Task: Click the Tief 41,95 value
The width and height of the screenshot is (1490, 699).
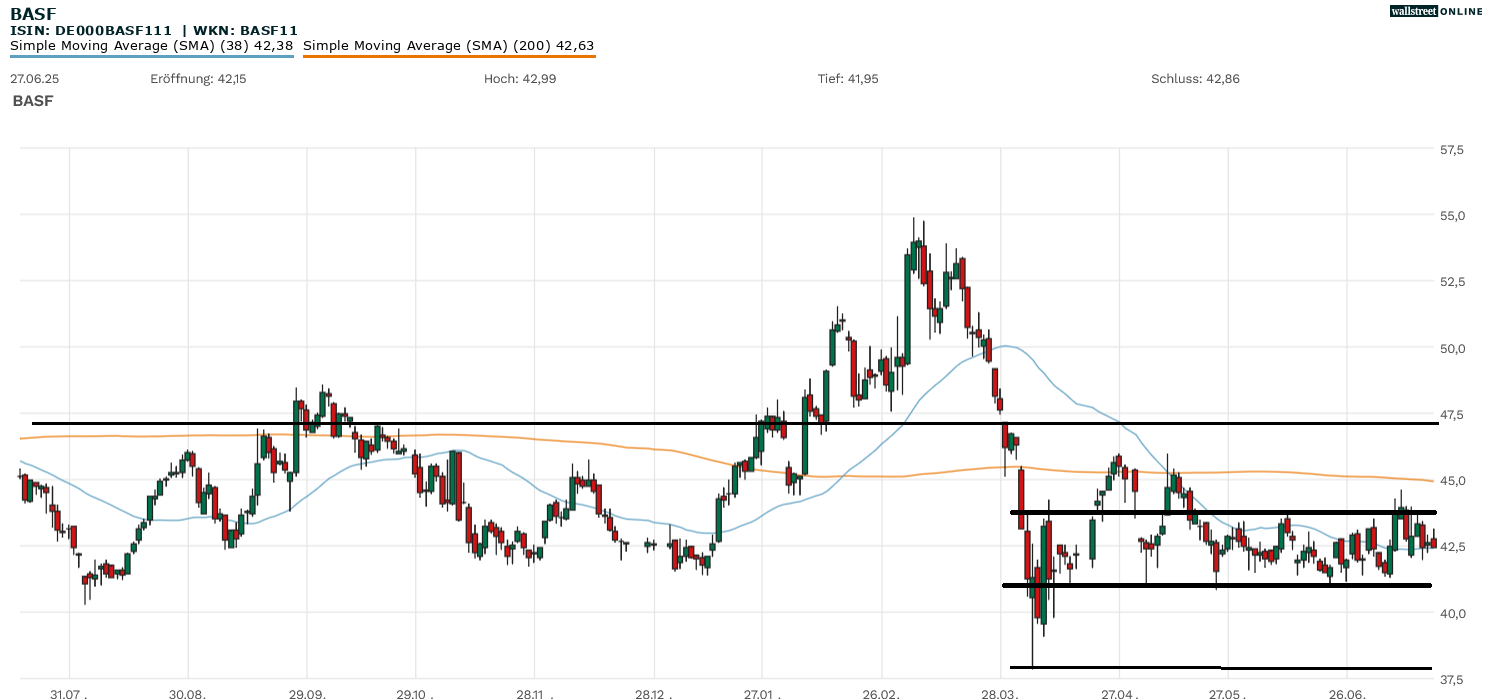Action: [848, 78]
